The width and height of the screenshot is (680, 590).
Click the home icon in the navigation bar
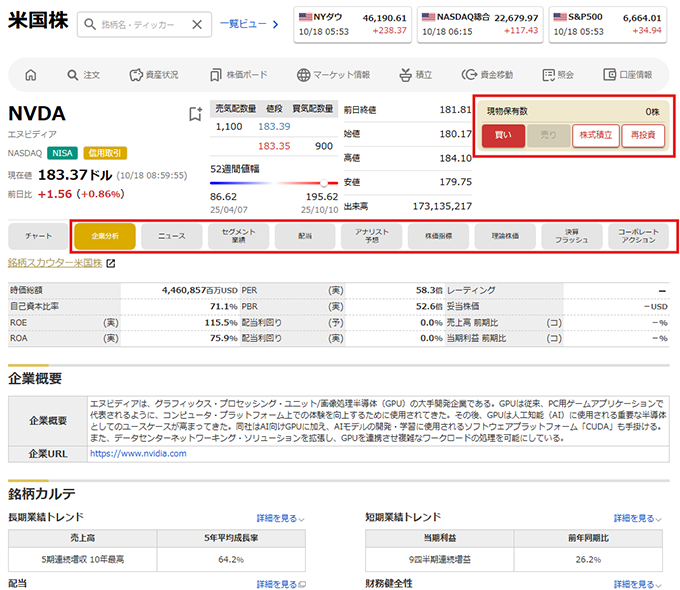pyautogui.click(x=30, y=75)
